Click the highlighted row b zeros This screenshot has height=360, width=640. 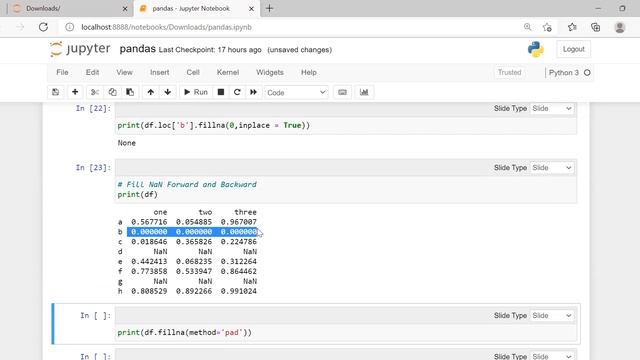[192, 232]
